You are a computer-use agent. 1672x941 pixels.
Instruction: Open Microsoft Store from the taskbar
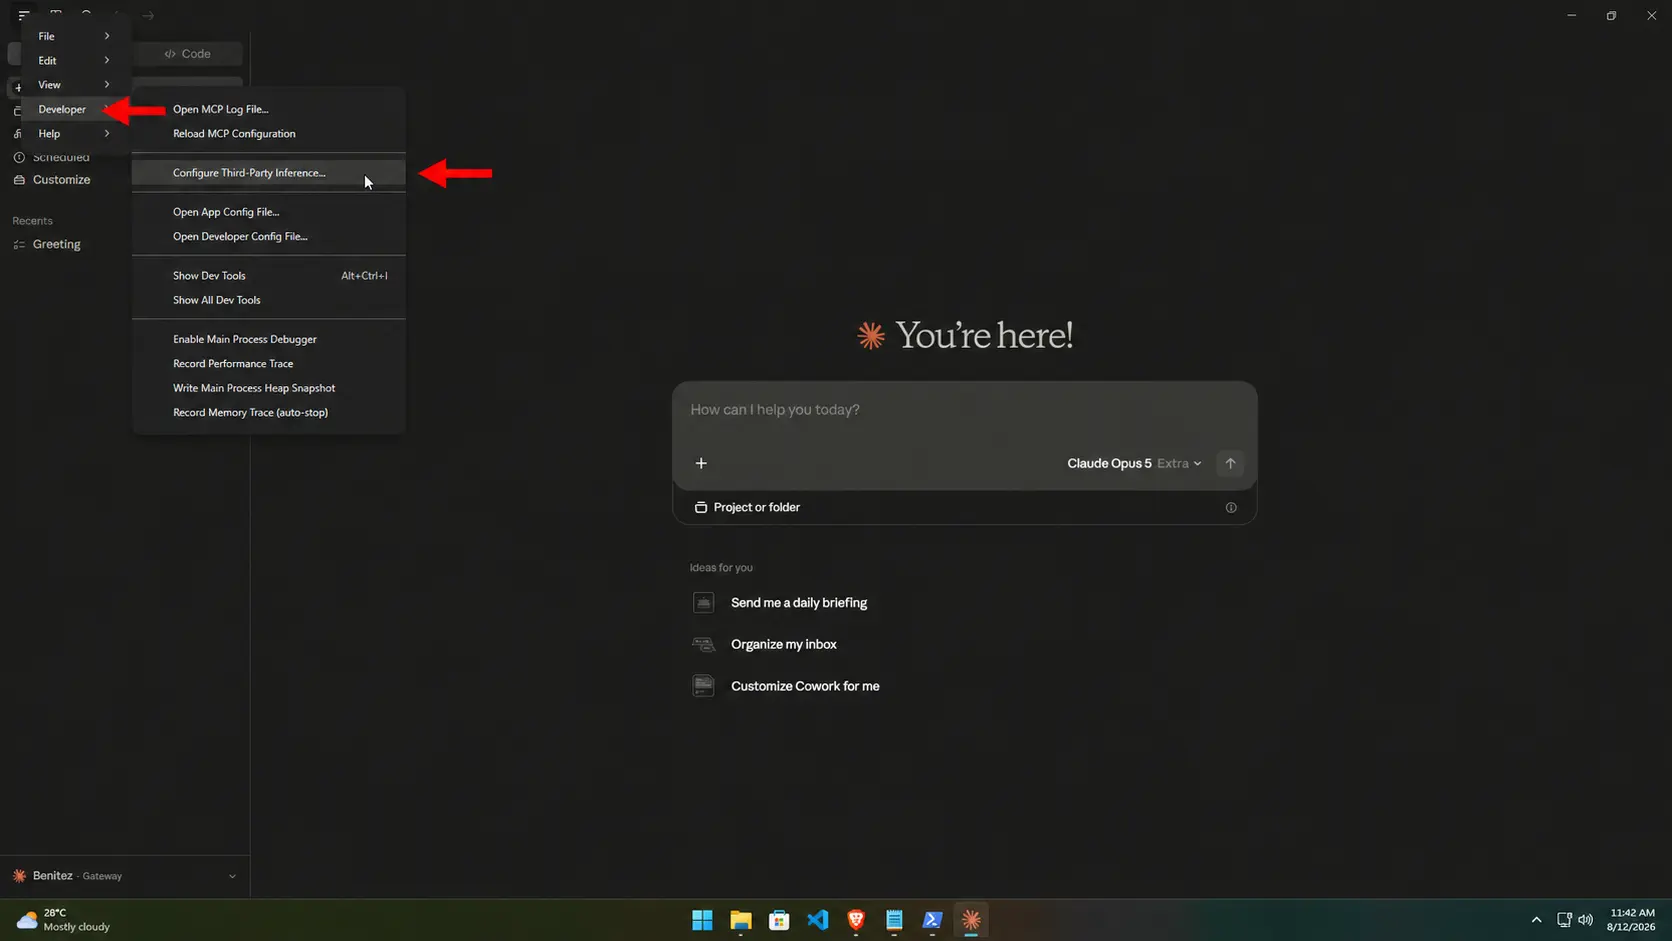coord(779,920)
